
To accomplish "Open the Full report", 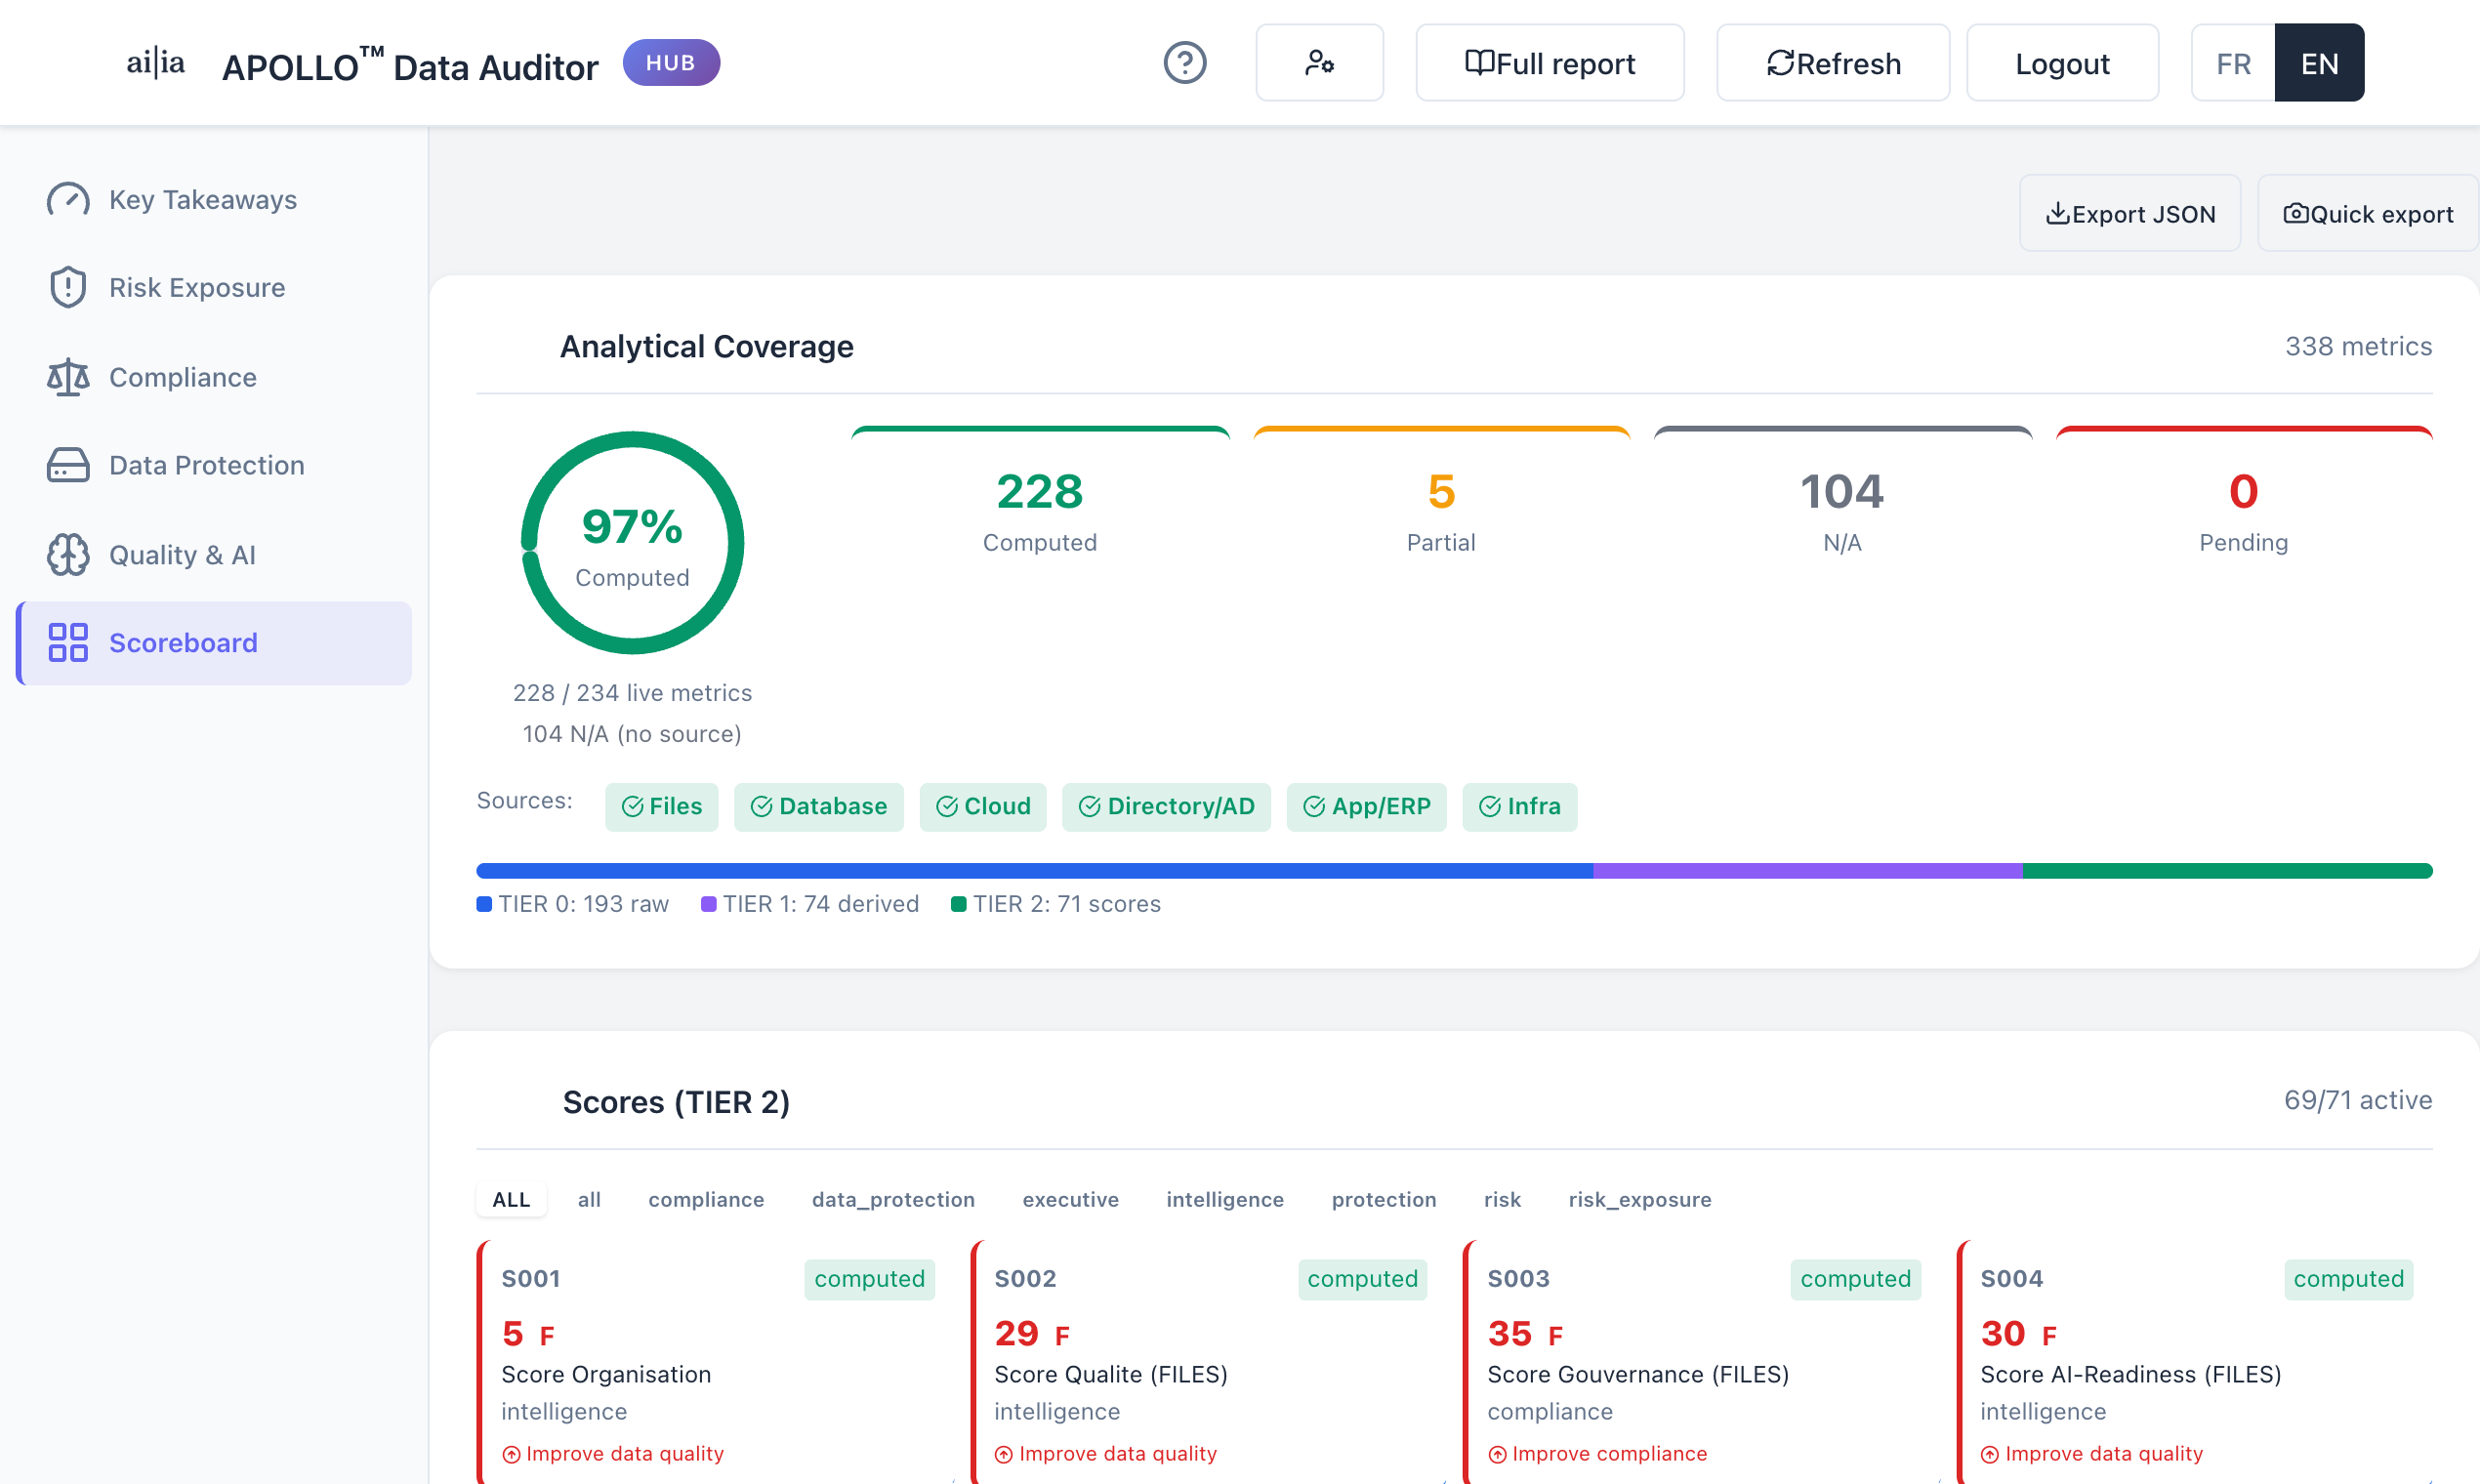I will pyautogui.click(x=1549, y=63).
